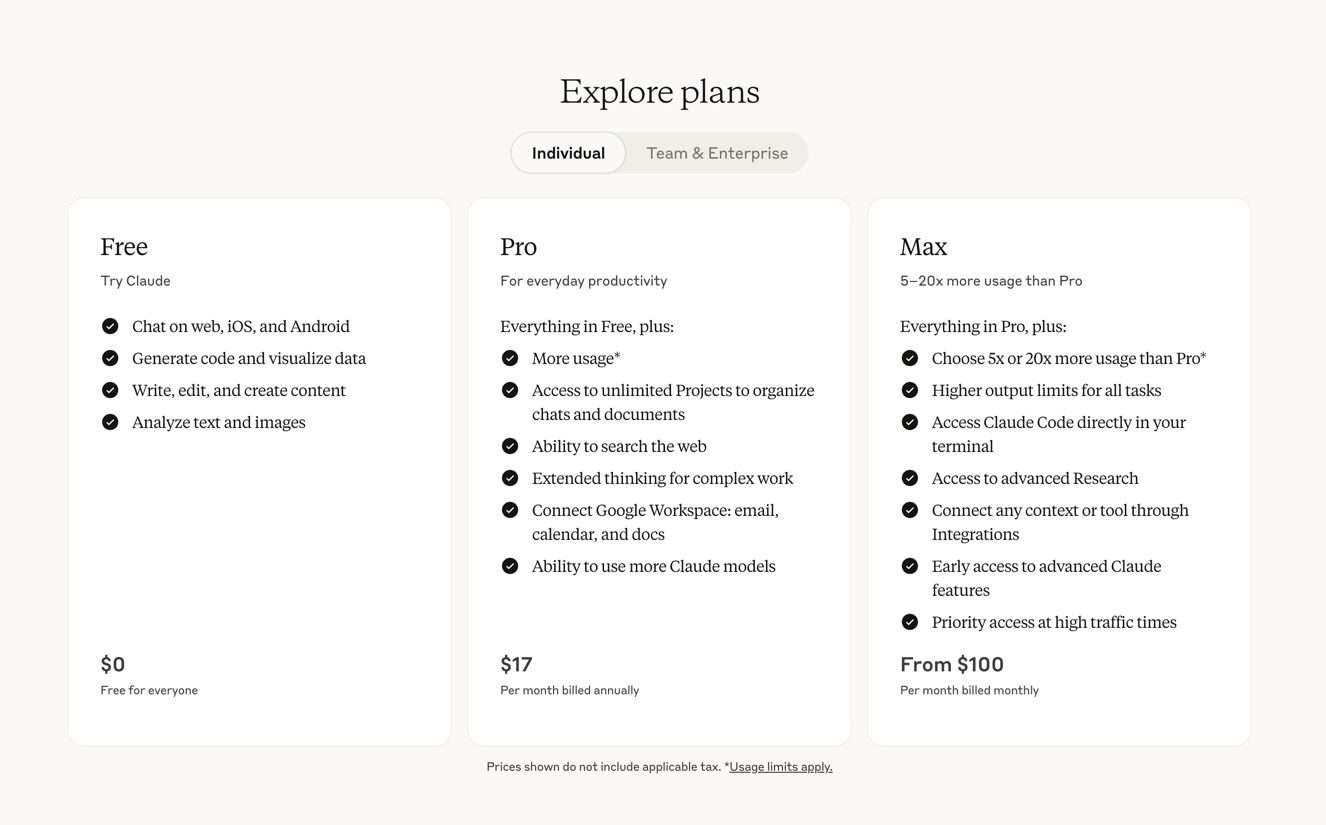1326x825 pixels.
Task: Click the Max plan heading
Action: click(923, 247)
